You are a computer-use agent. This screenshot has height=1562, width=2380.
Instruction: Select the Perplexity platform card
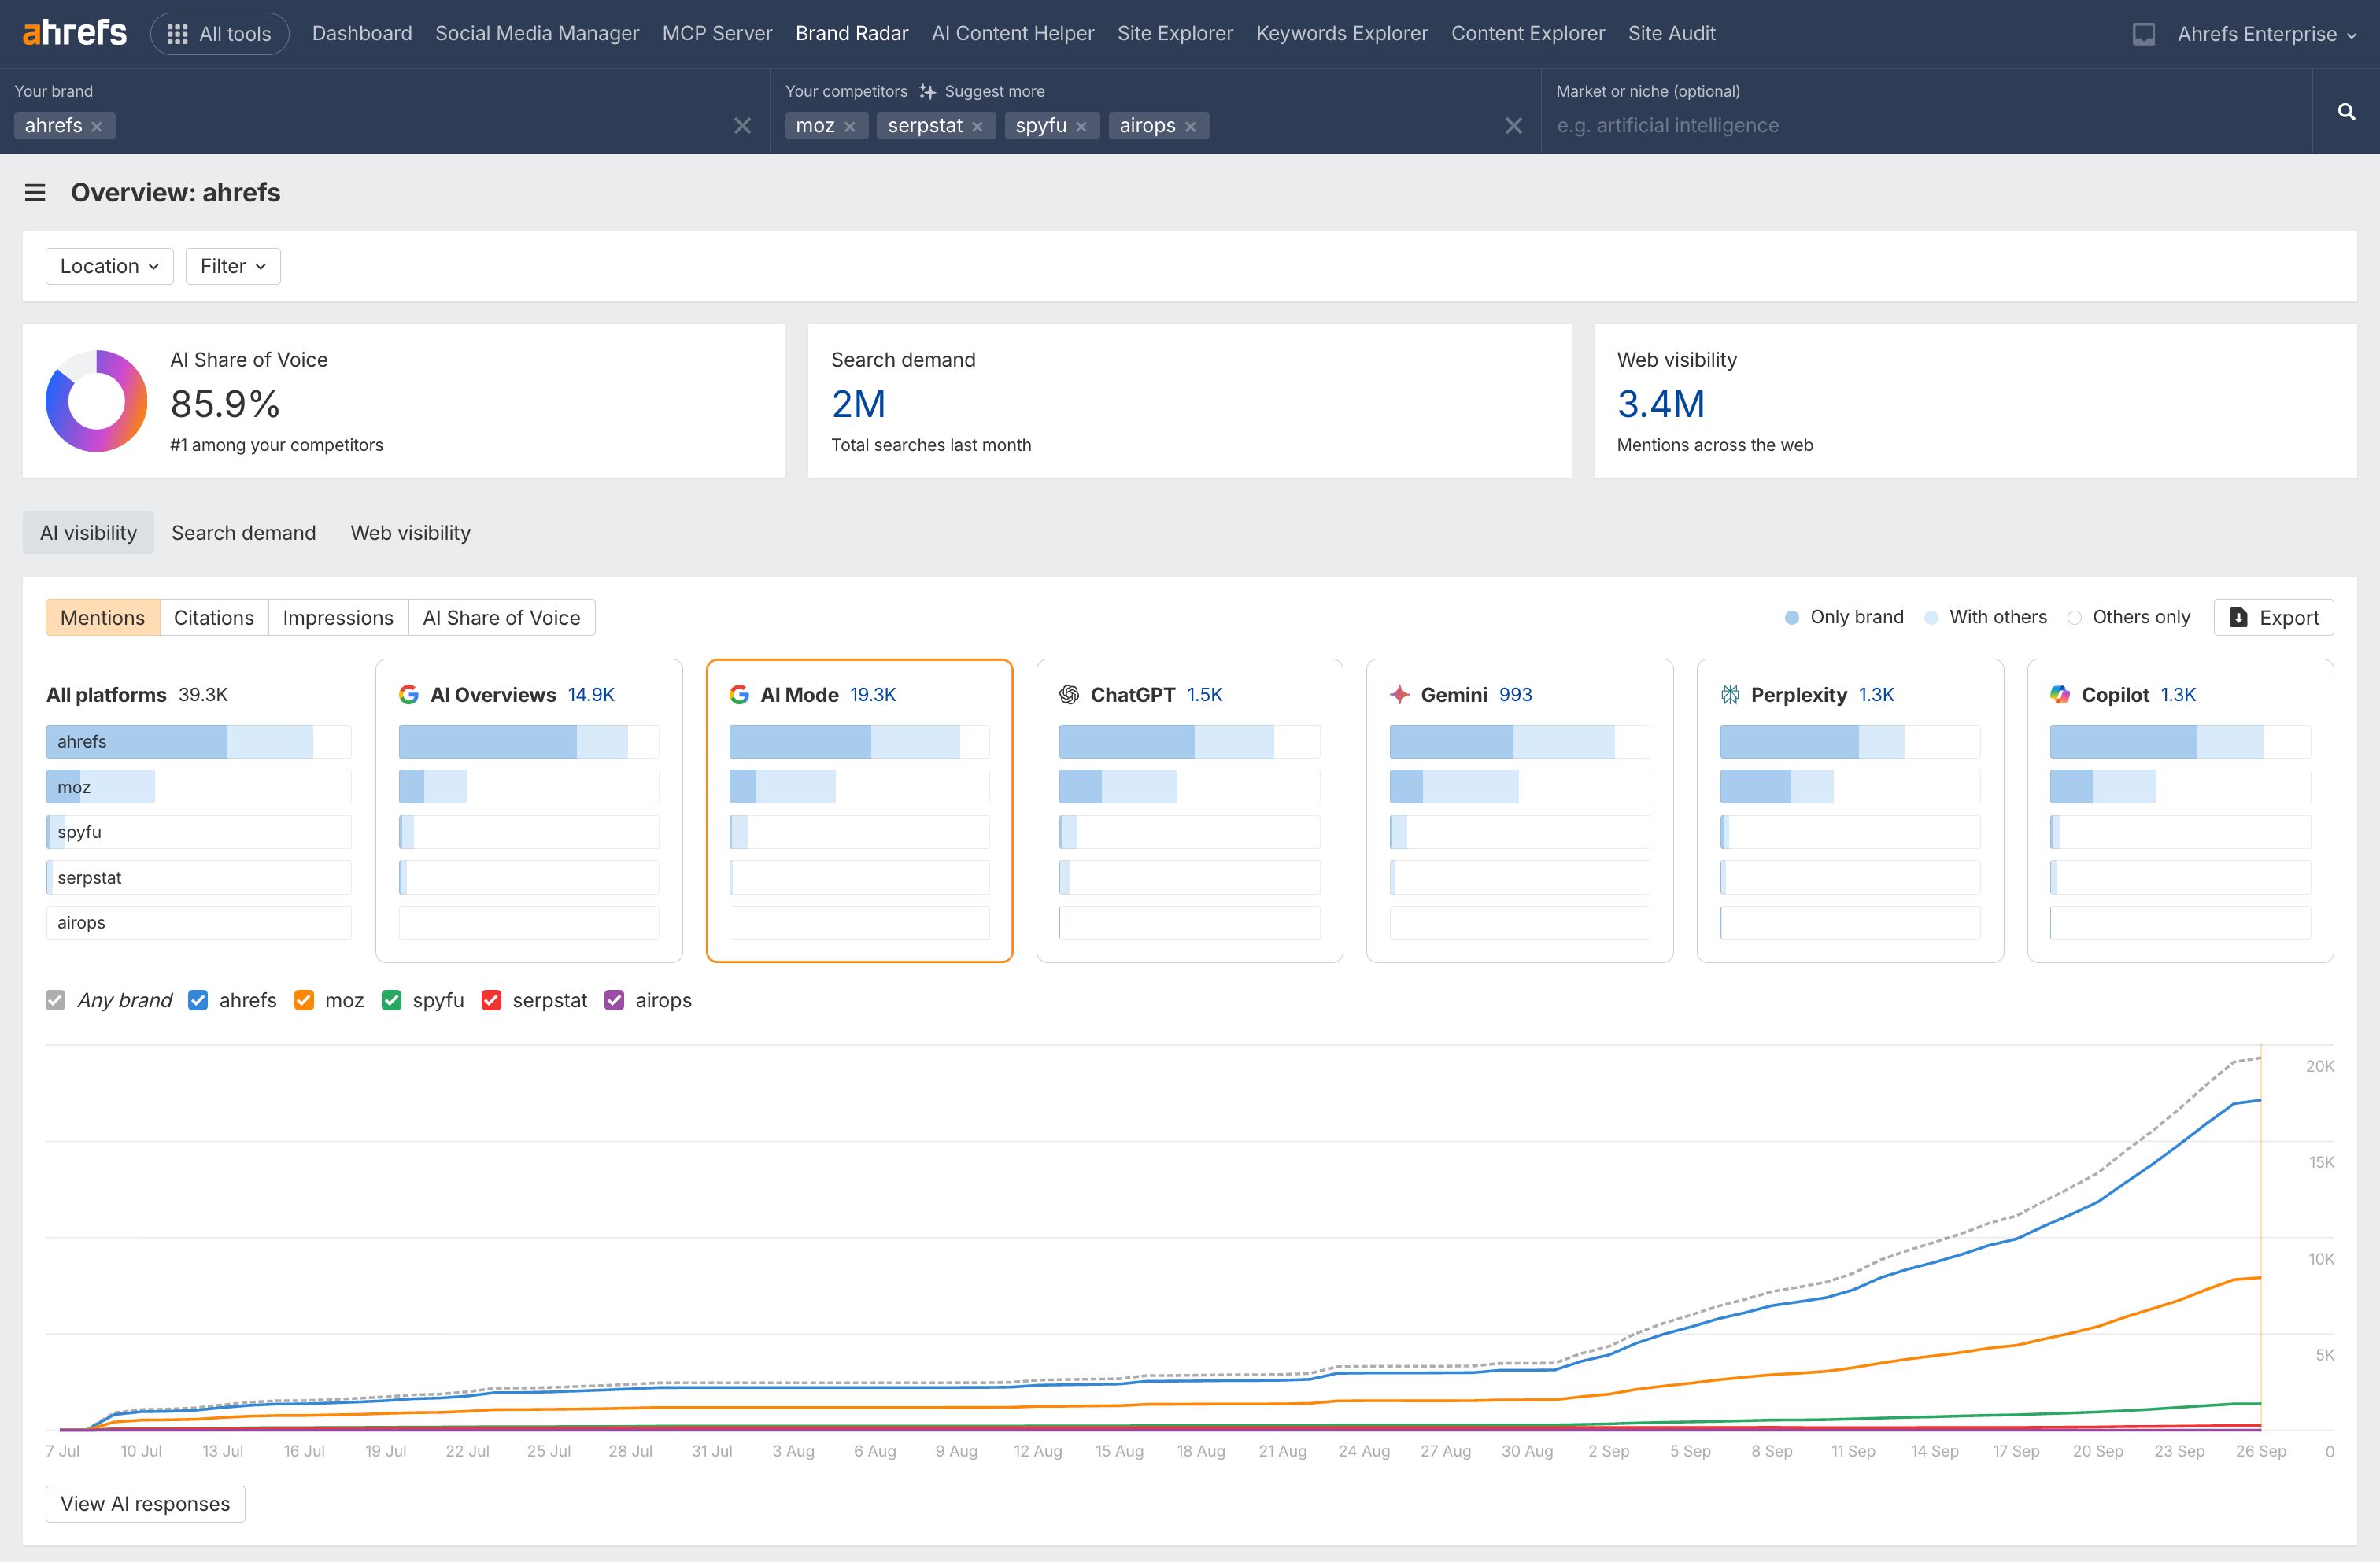click(x=1849, y=809)
